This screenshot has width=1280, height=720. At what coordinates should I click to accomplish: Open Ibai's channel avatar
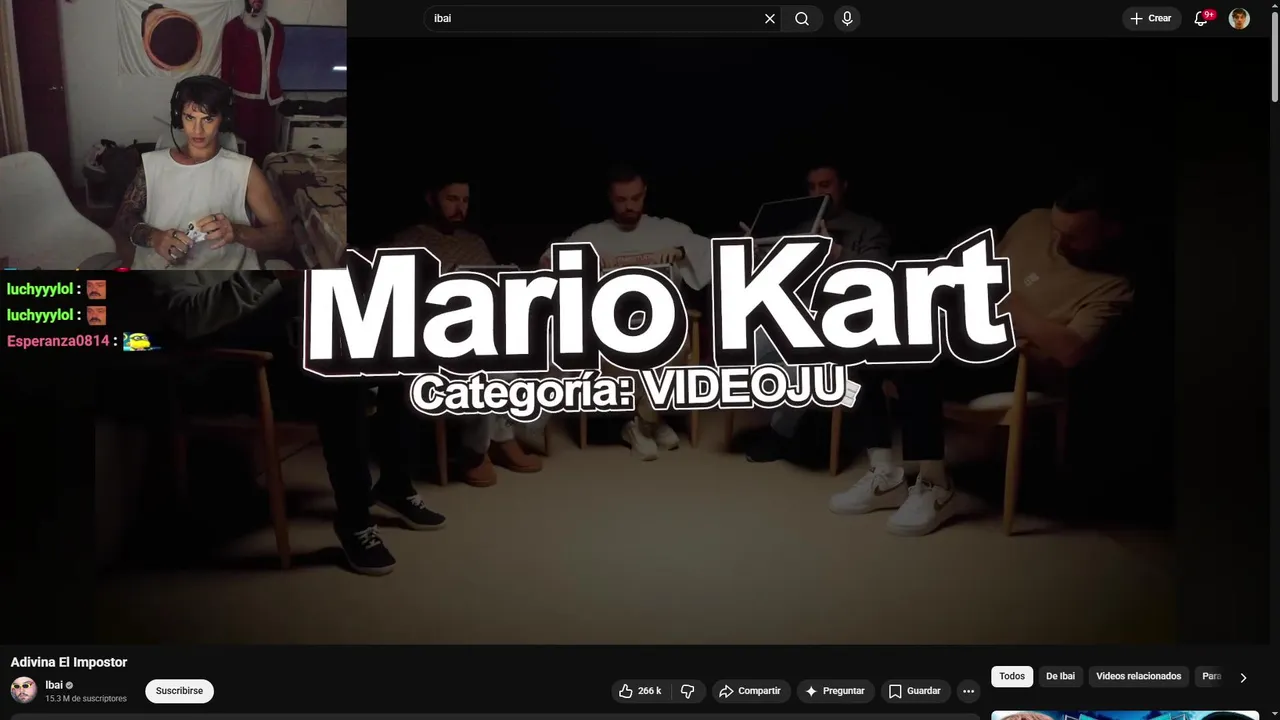pos(24,690)
